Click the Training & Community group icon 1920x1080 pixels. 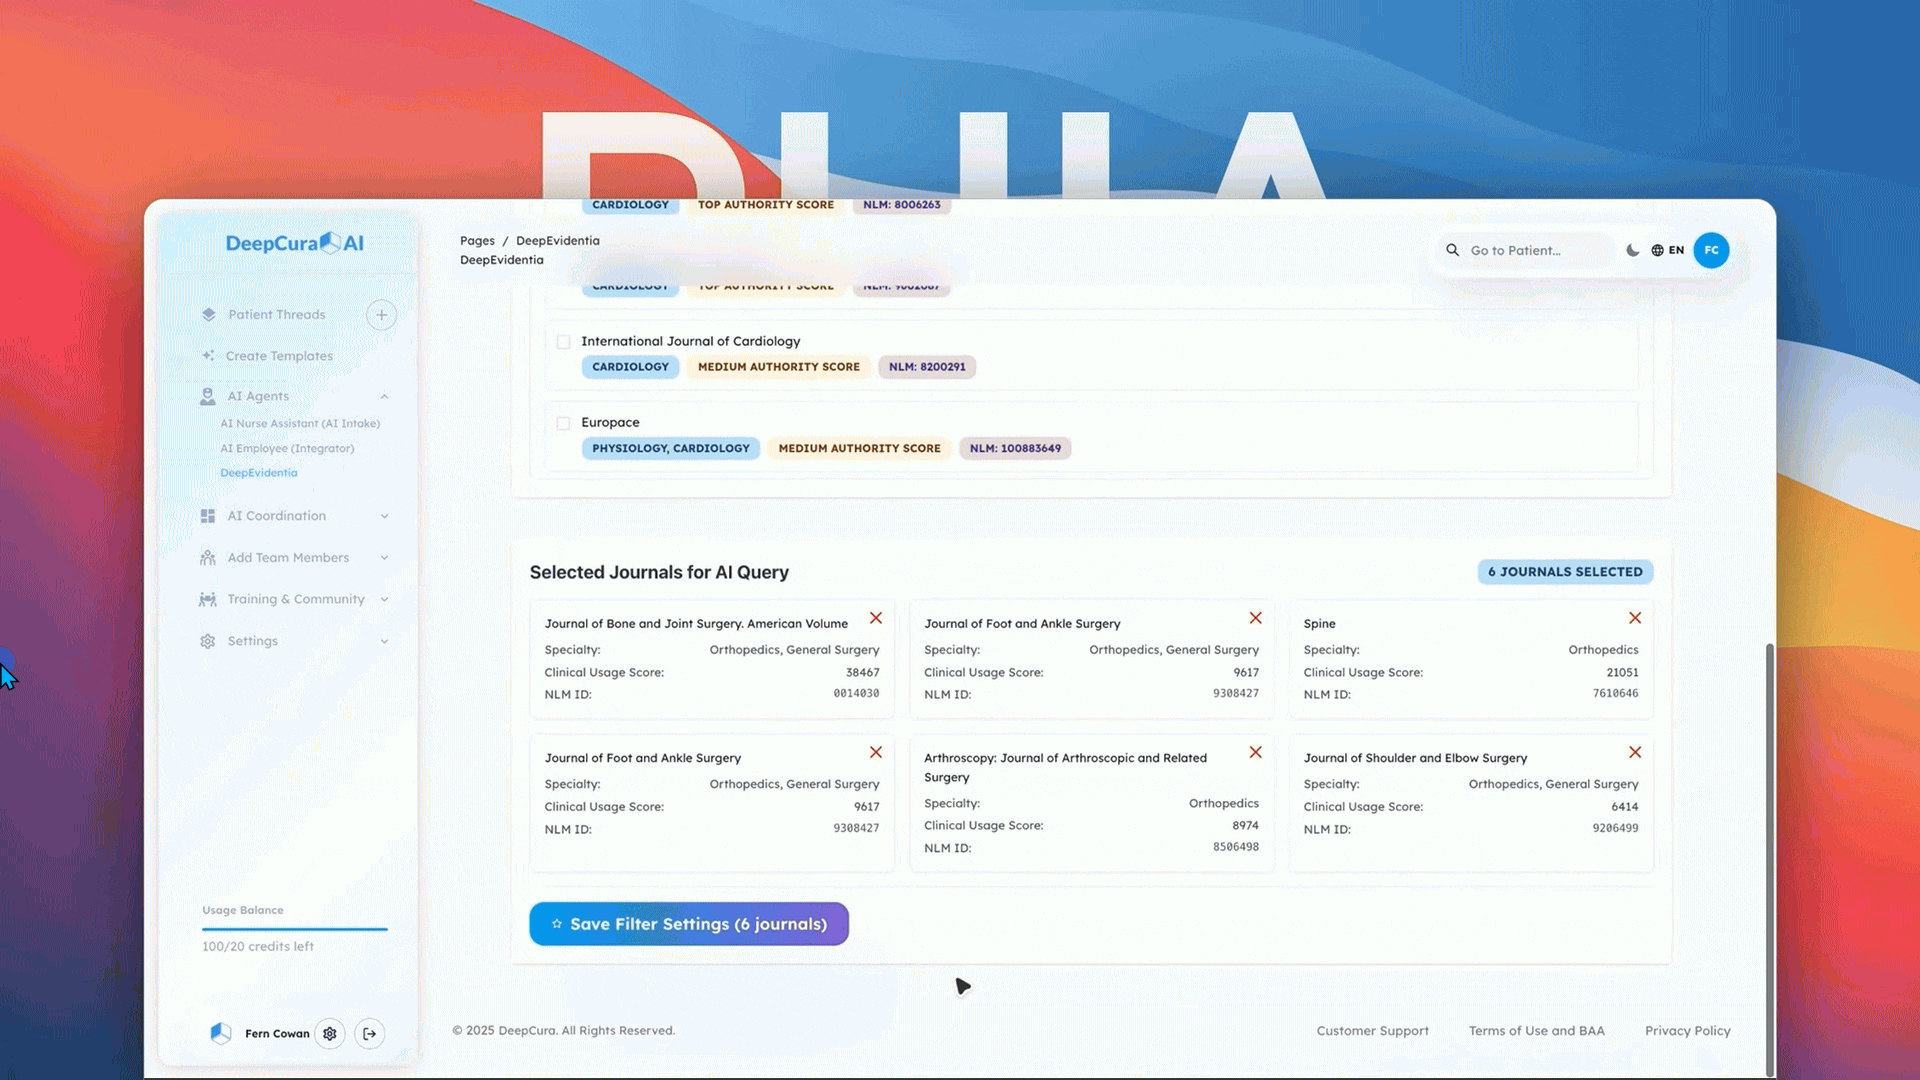(208, 599)
